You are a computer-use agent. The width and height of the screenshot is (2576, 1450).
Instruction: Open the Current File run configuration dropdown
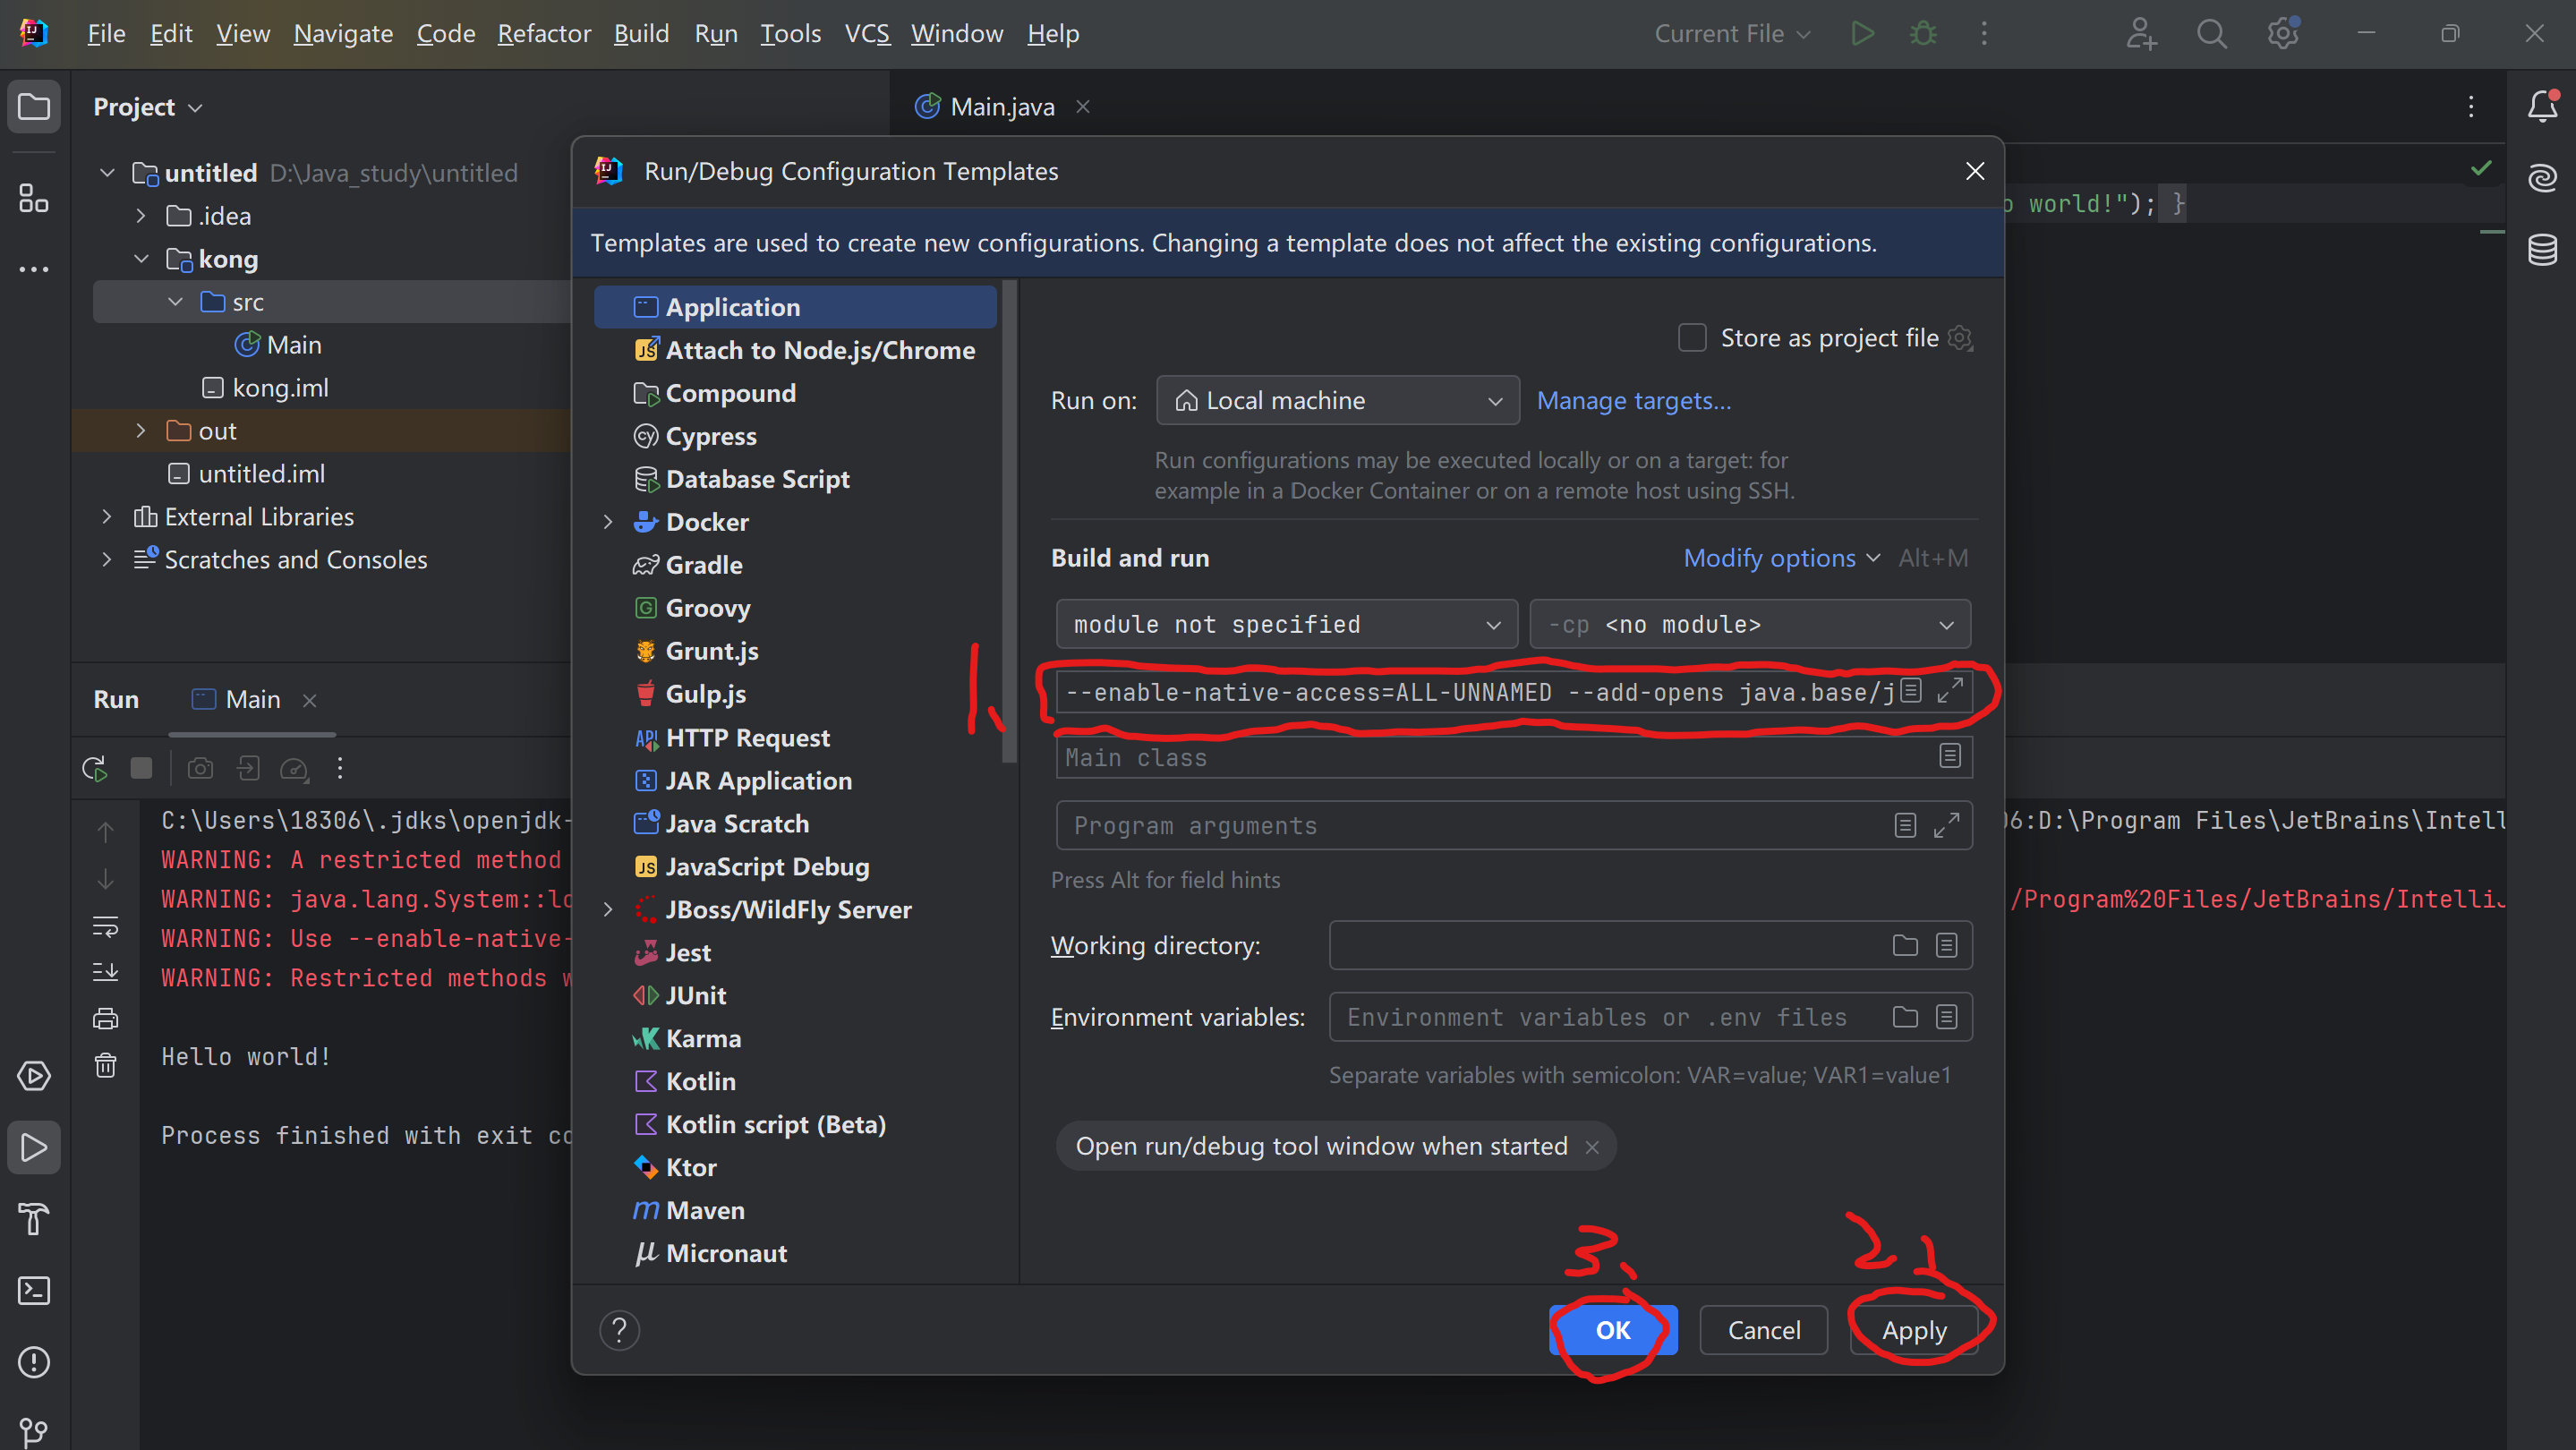click(1732, 33)
